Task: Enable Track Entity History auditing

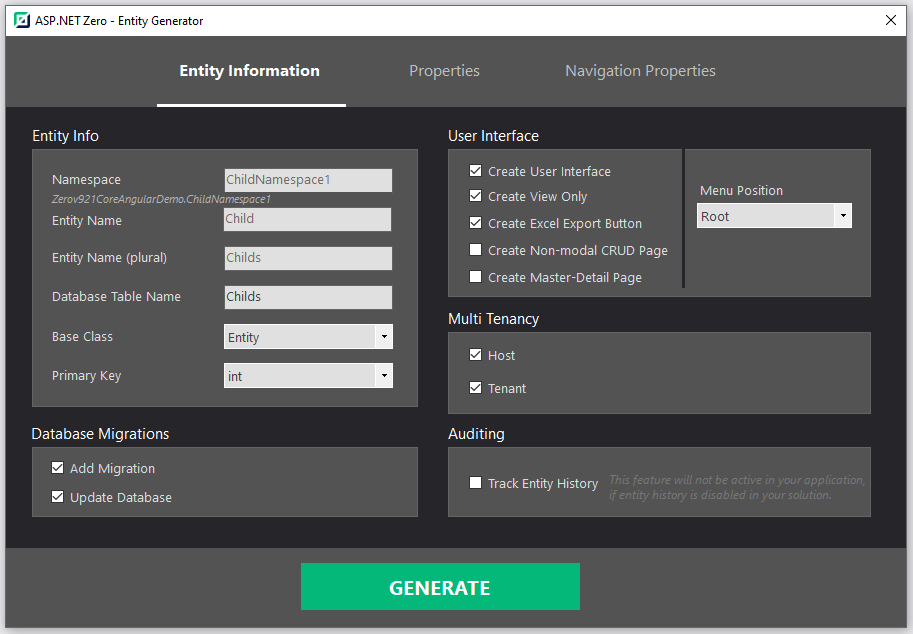Action: click(475, 482)
